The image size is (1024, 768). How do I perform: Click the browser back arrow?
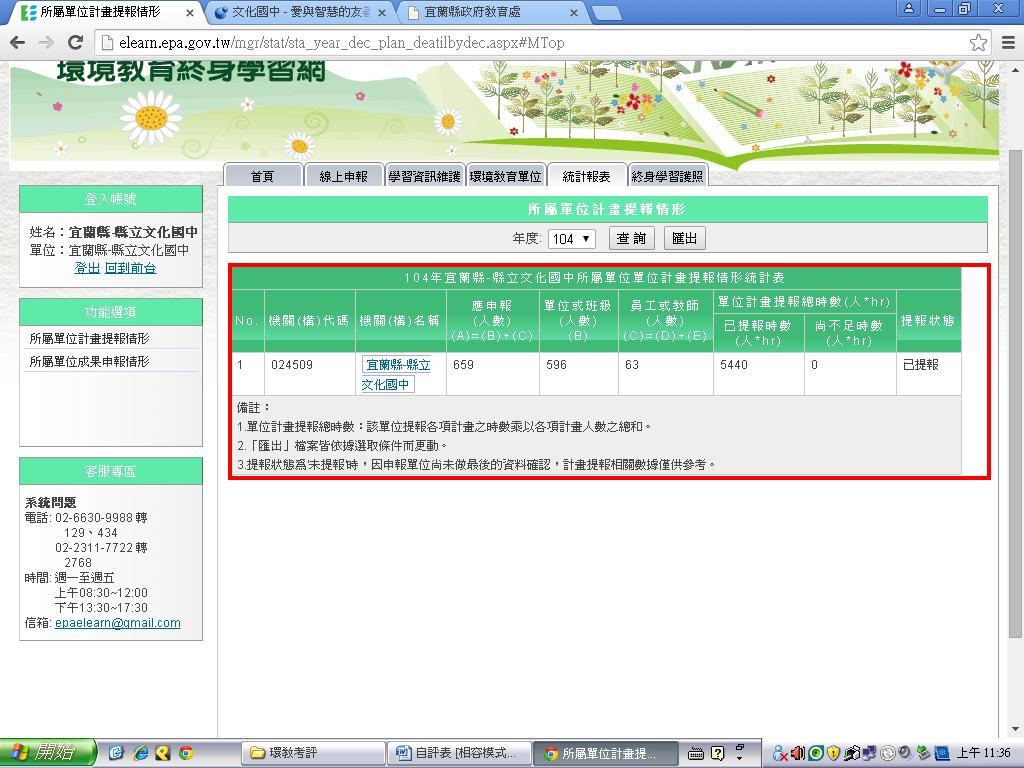click(x=17, y=43)
